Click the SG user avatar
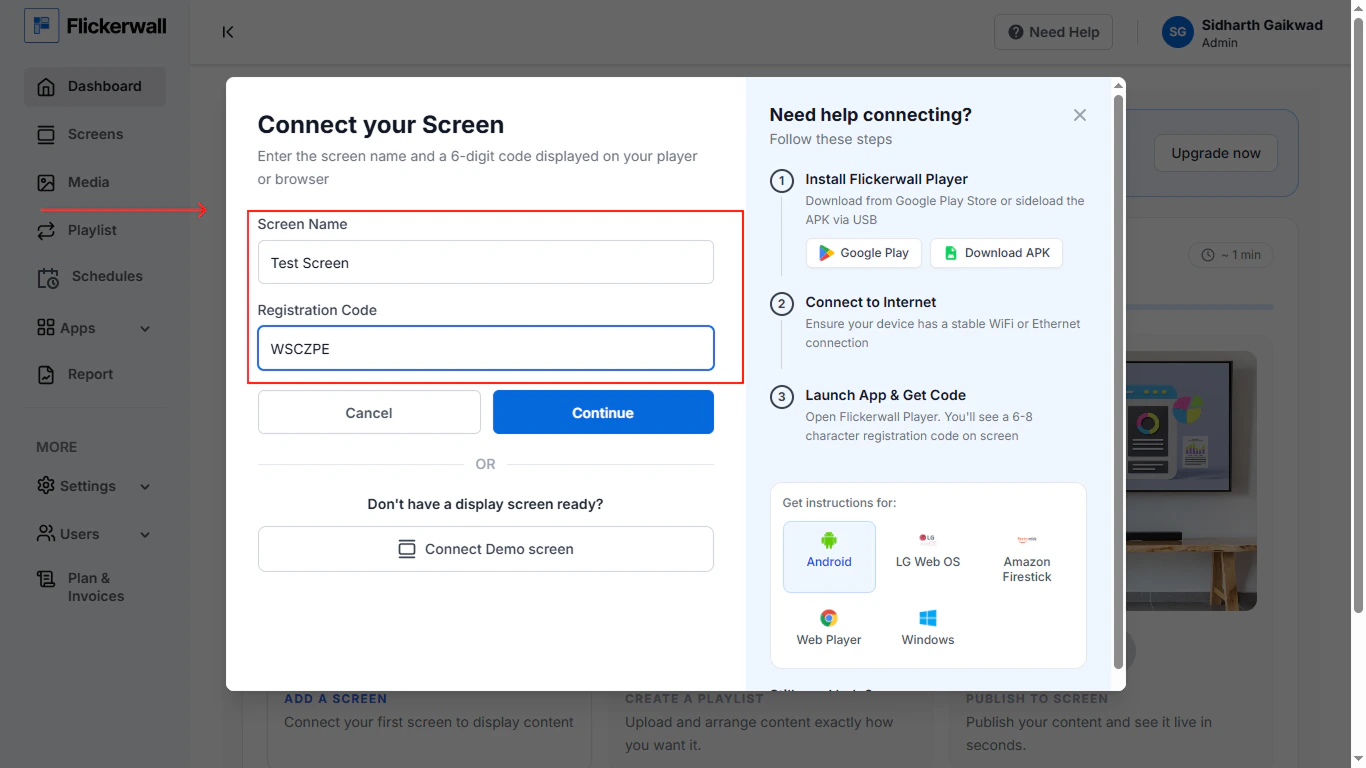The width and height of the screenshot is (1366, 768). click(x=1178, y=32)
